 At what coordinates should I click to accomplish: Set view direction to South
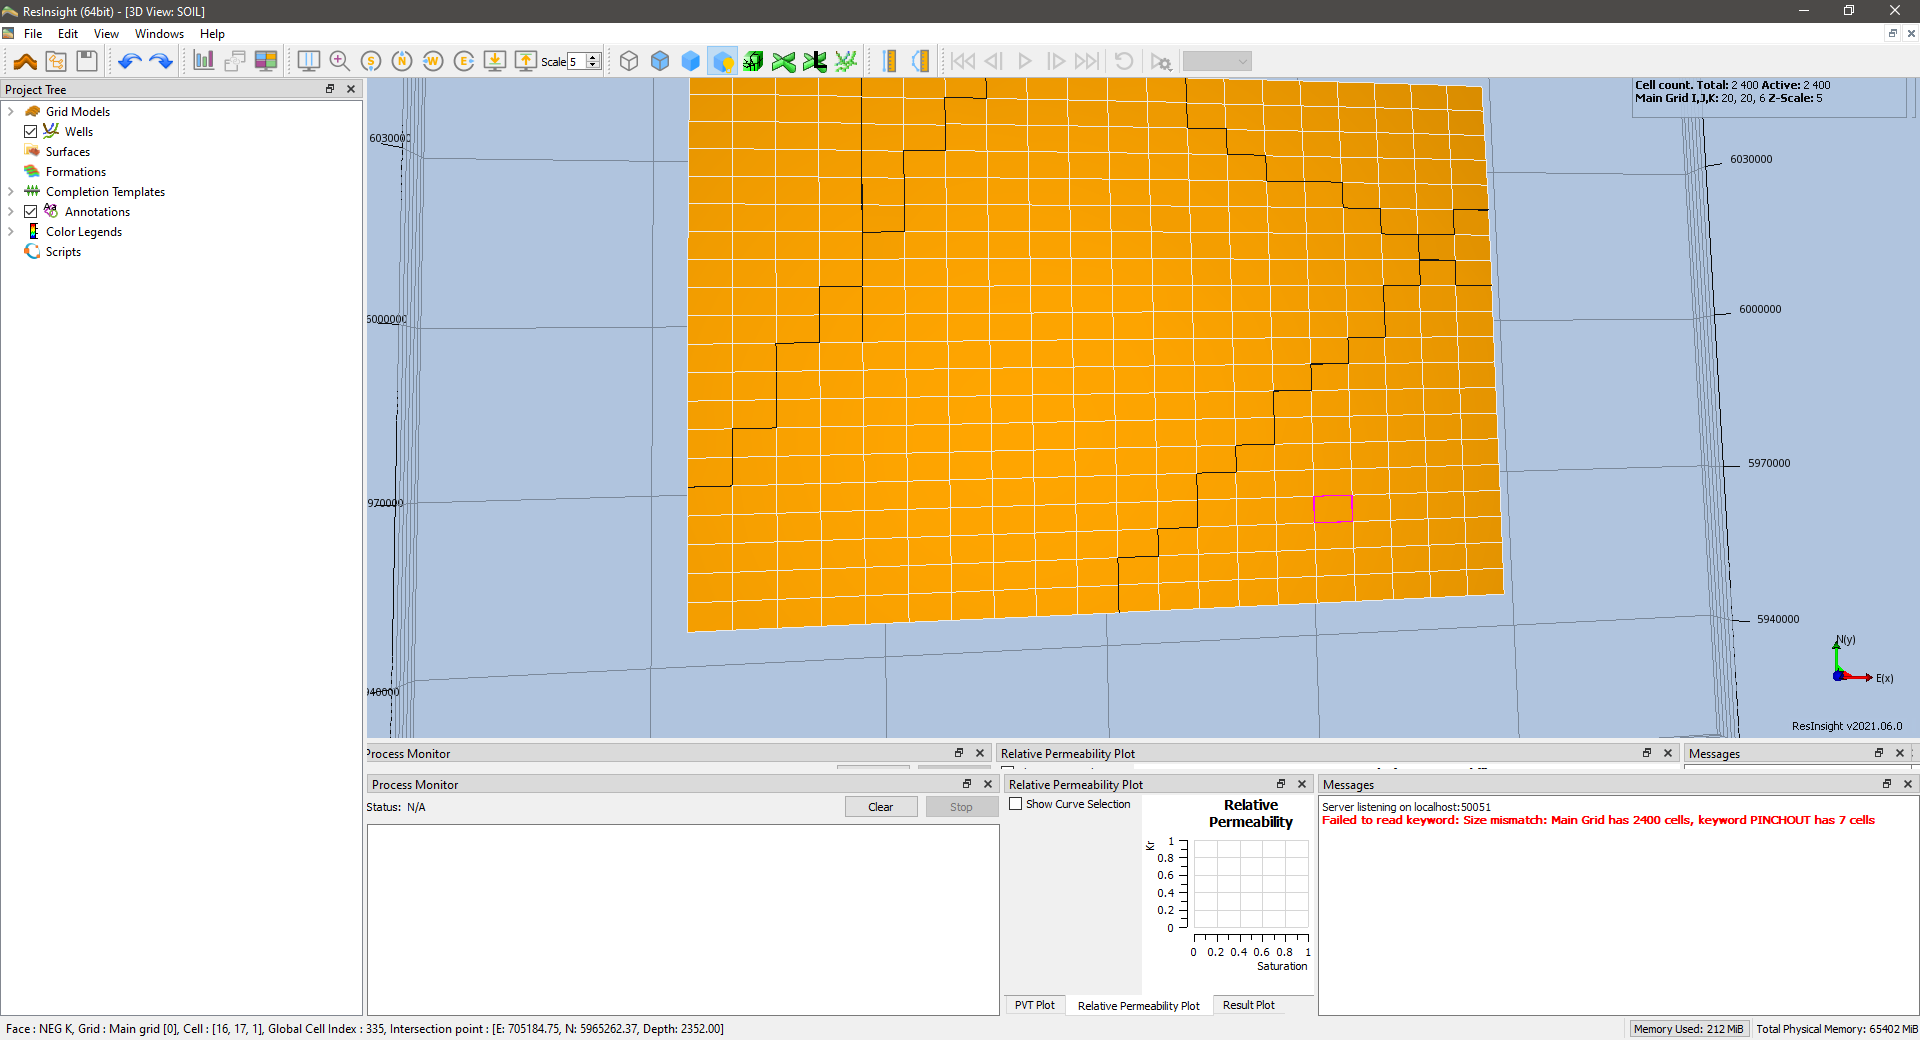click(x=371, y=61)
